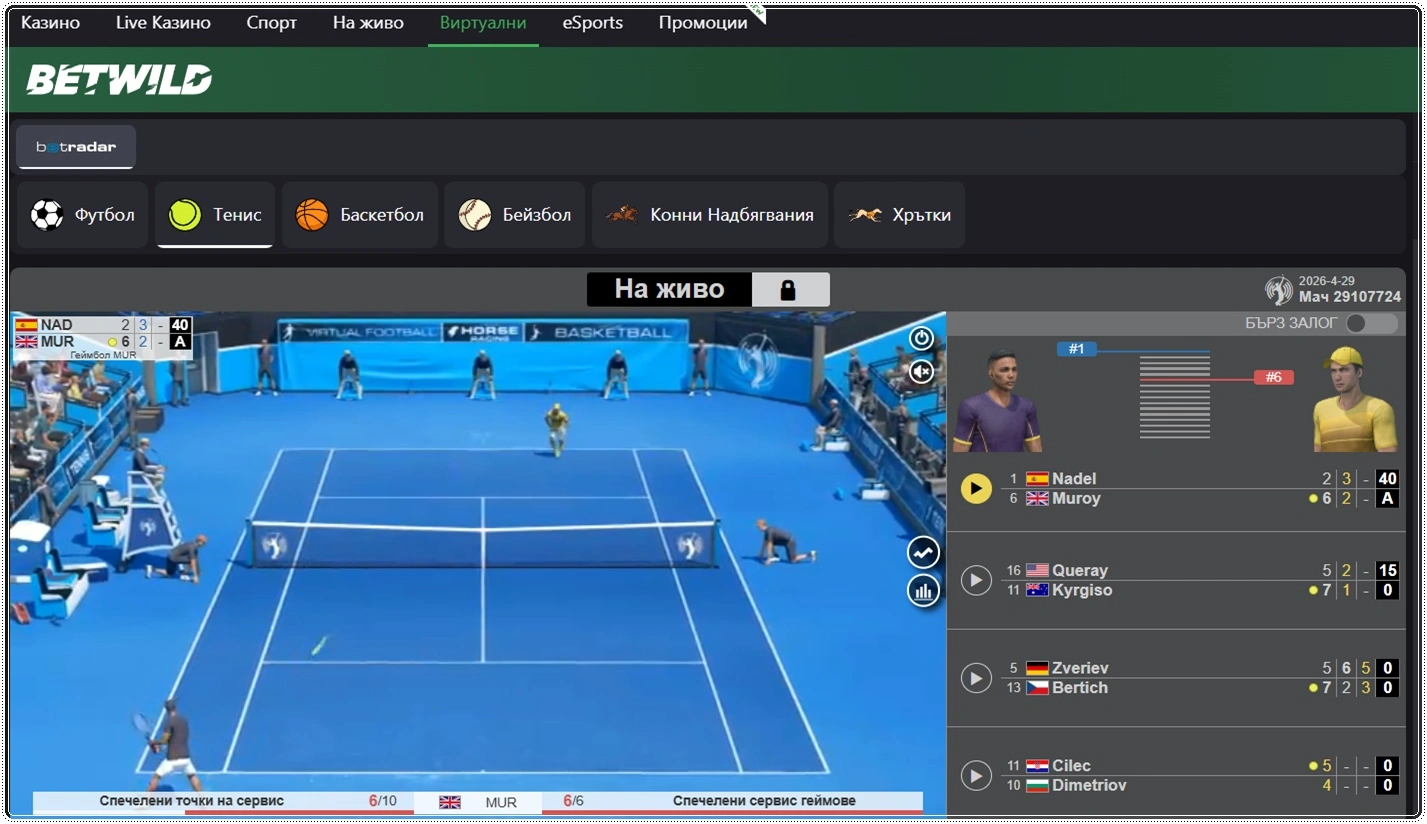This screenshot has width=1427, height=824.
Task: Play the Zveriev vs Bertich match
Action: click(976, 678)
